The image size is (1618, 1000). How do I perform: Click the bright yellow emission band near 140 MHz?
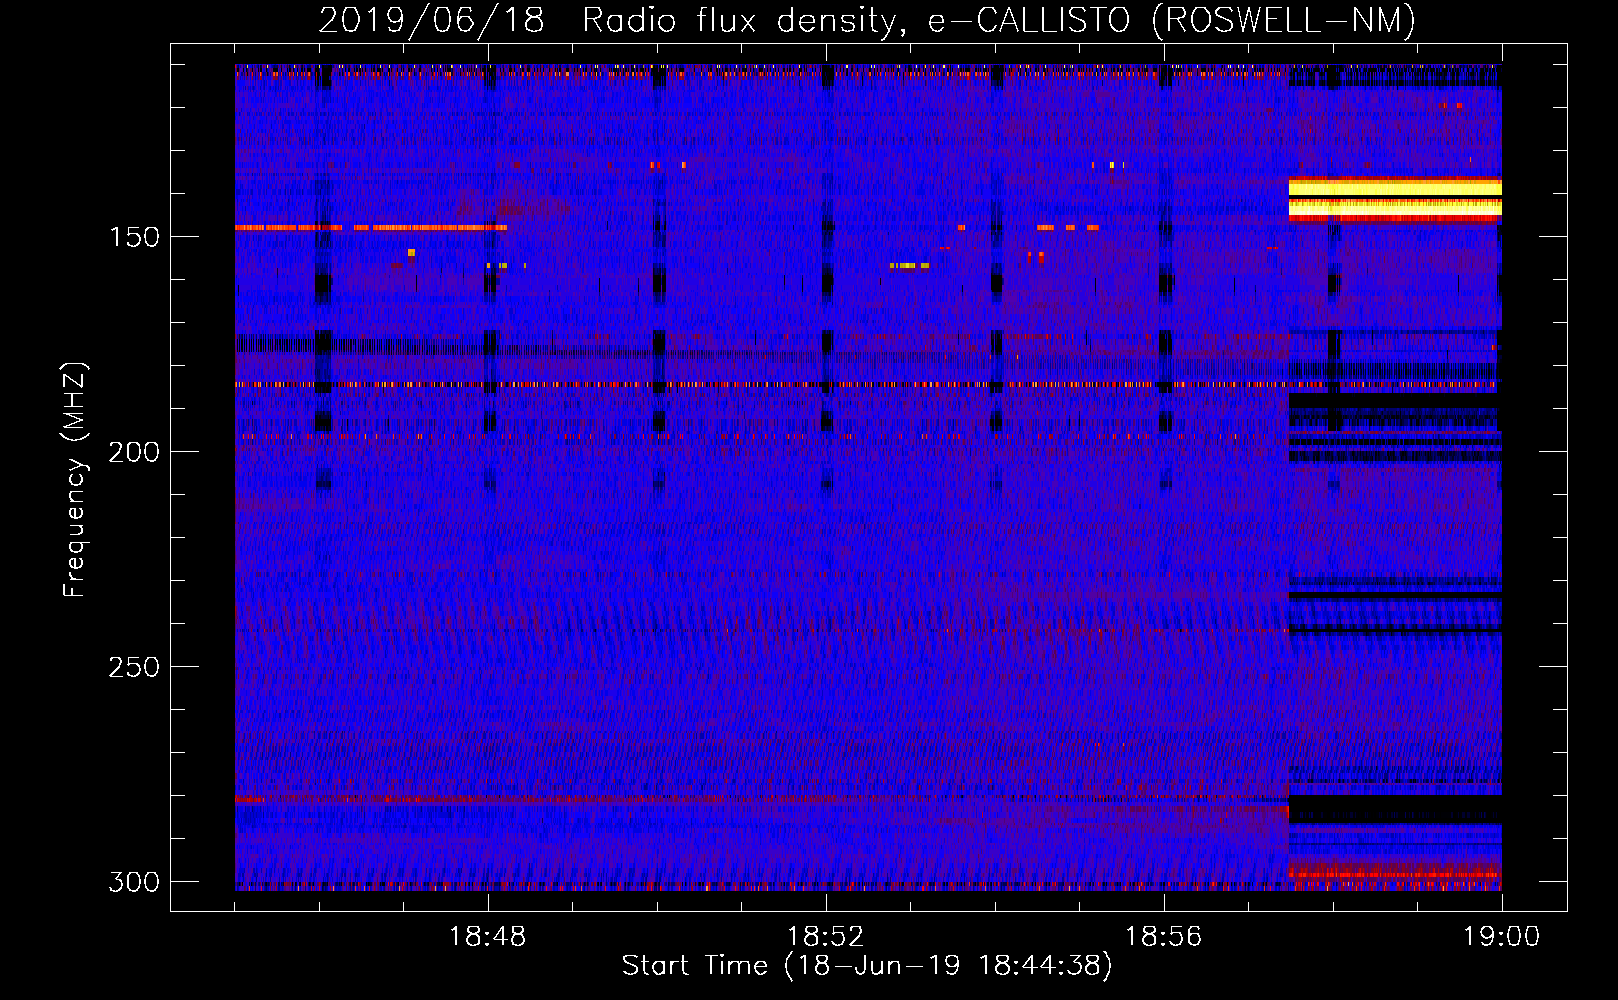pos(1395,198)
